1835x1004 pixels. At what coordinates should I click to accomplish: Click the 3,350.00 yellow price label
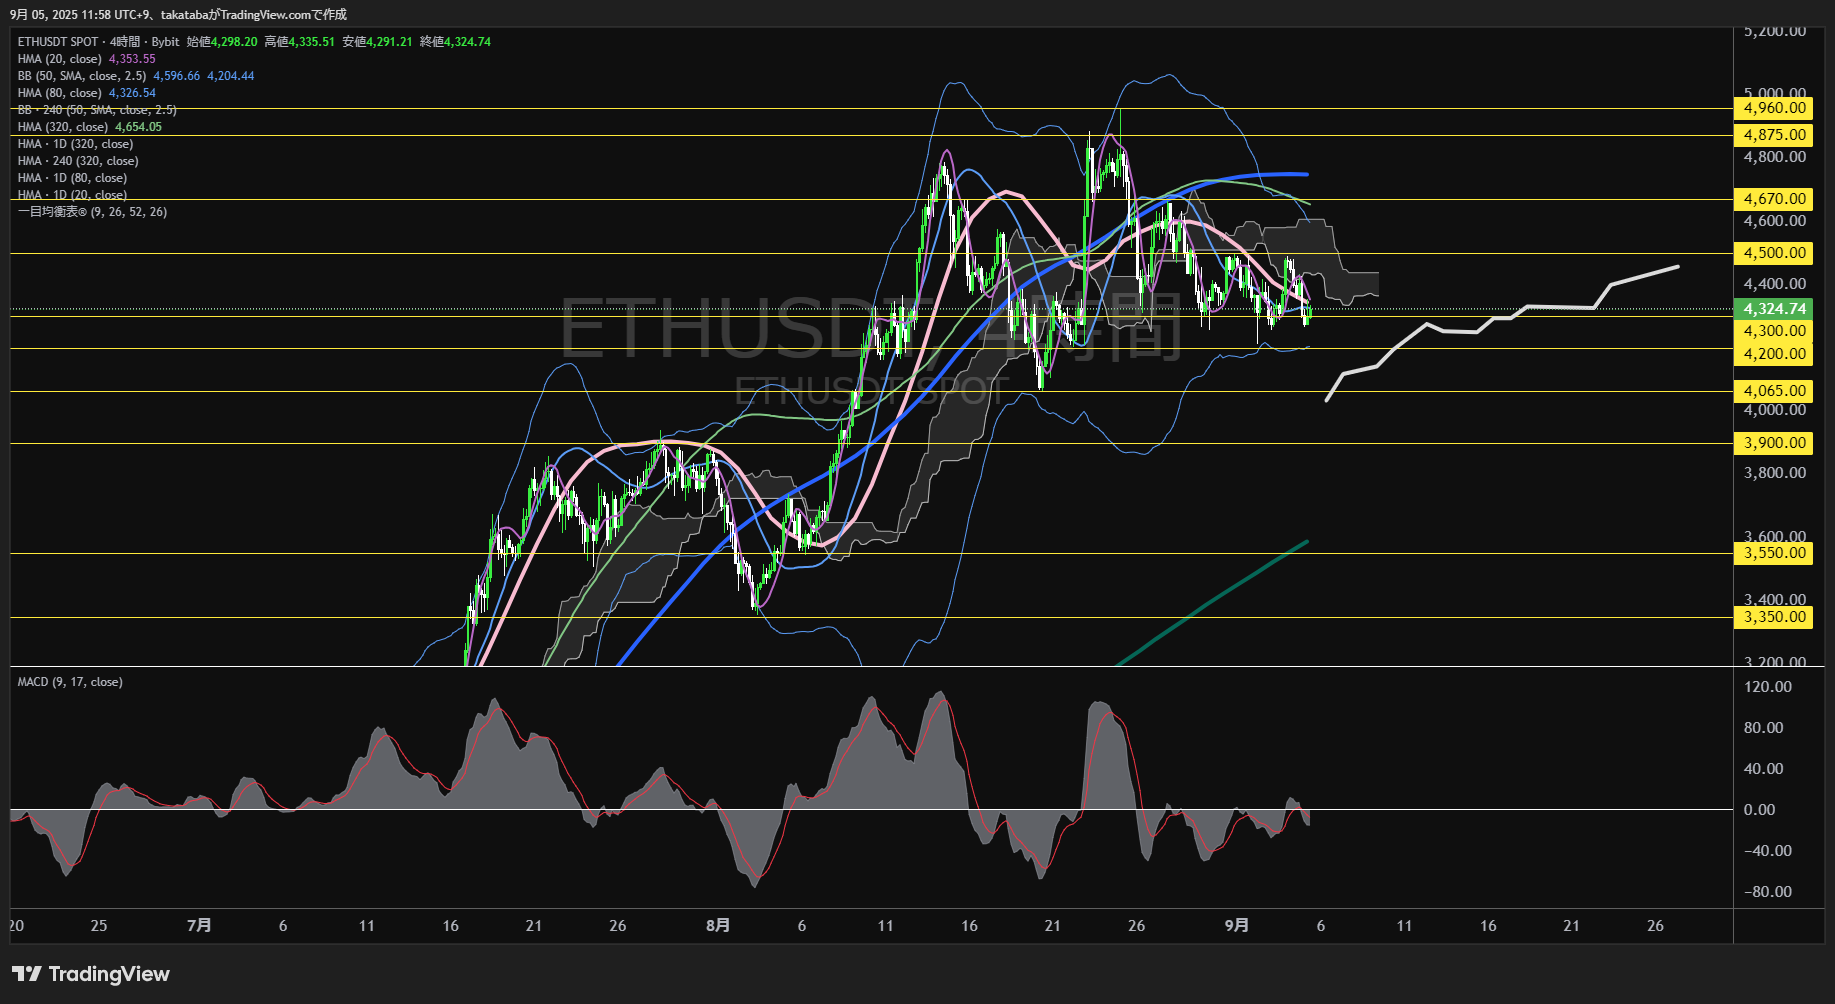click(1774, 617)
